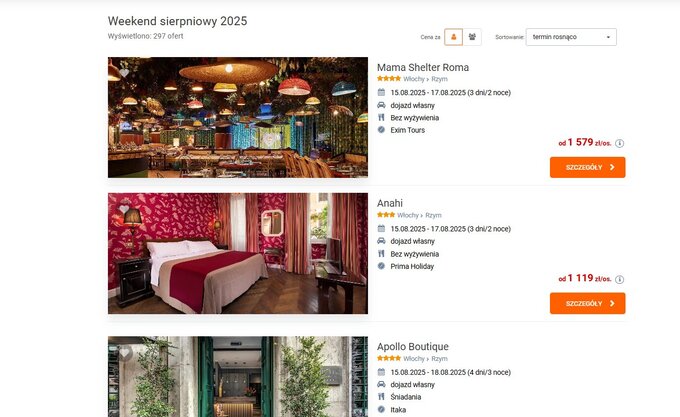This screenshot has height=417, width=680.
Task: Open Anahi hotel title link
Action: [x=389, y=203]
